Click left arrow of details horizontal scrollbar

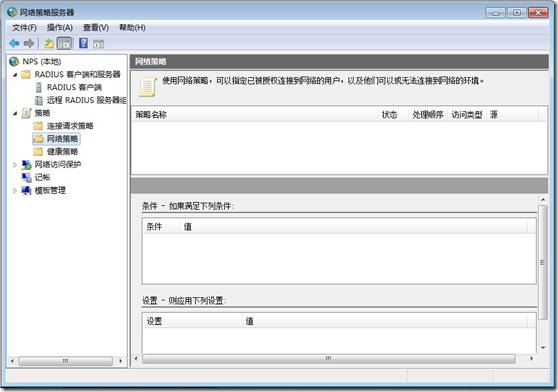pyautogui.click(x=136, y=358)
